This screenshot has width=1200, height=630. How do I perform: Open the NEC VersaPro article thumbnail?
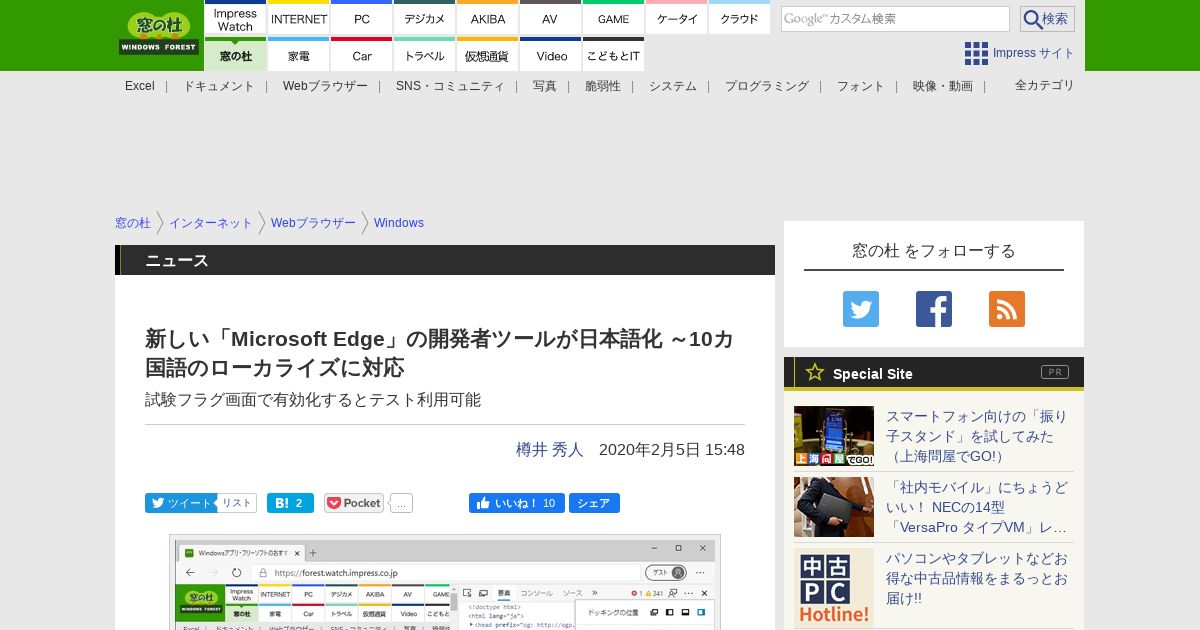834,507
